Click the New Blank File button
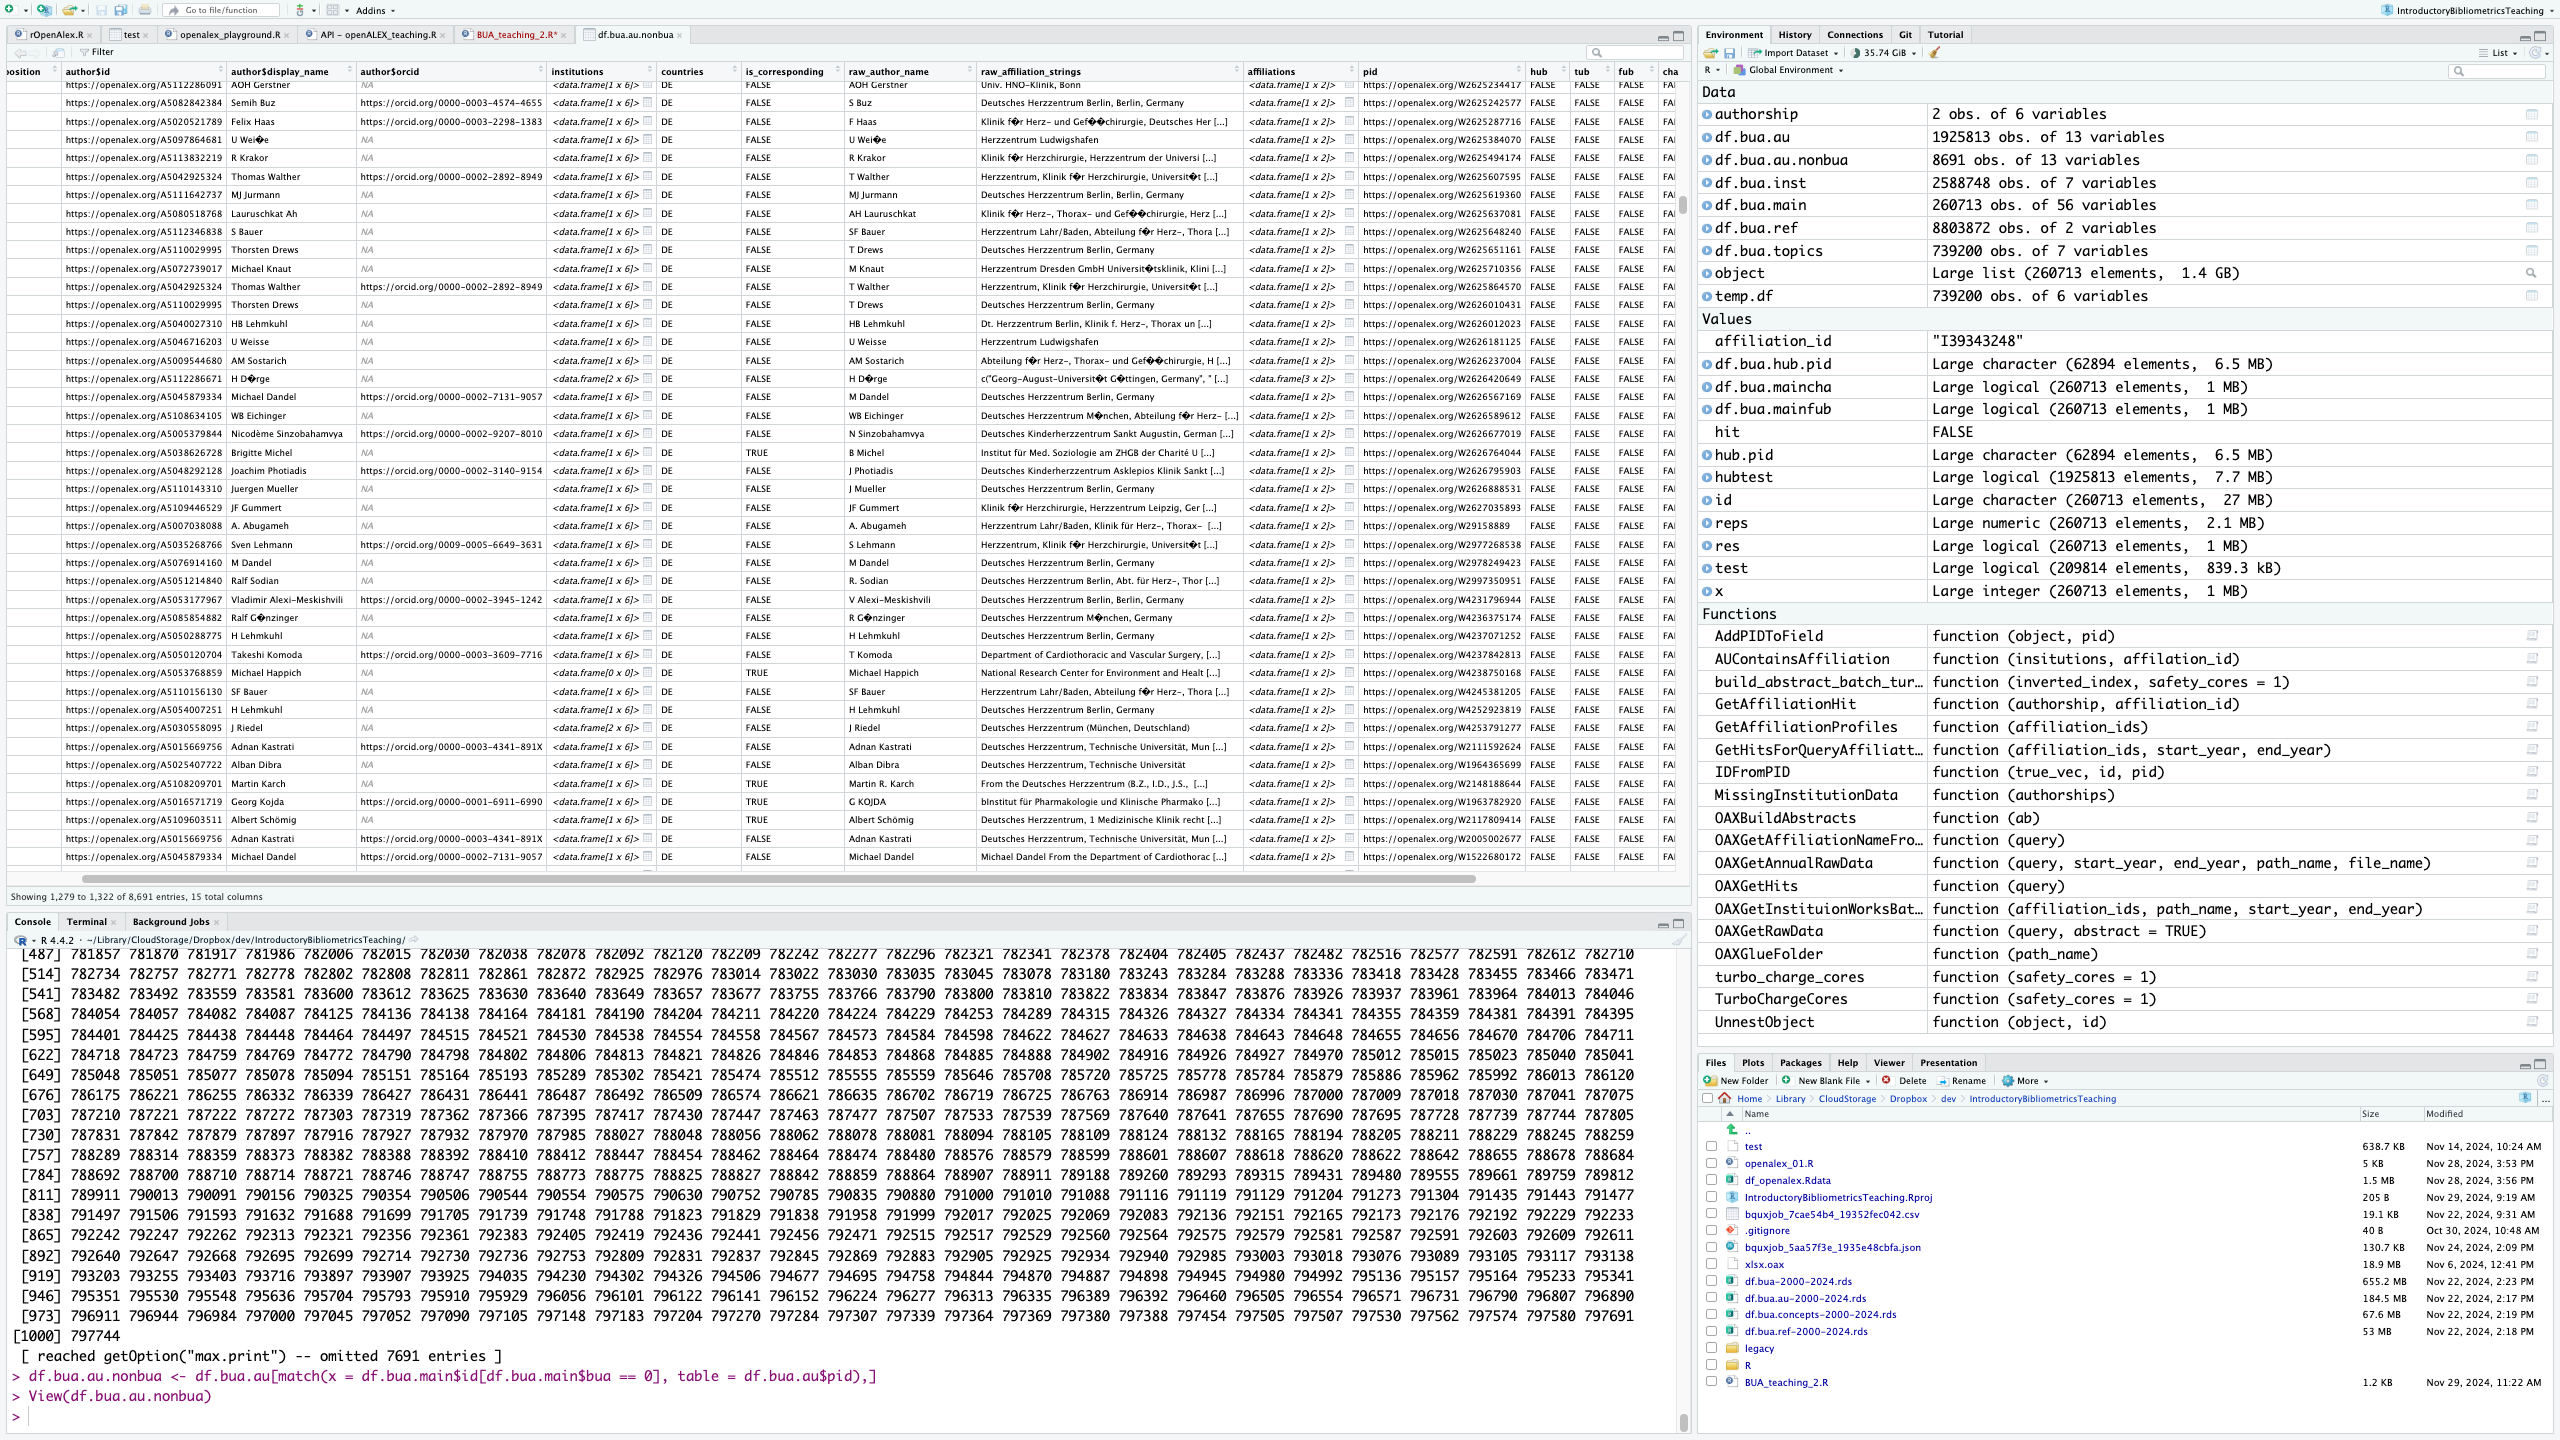 click(x=1827, y=1080)
